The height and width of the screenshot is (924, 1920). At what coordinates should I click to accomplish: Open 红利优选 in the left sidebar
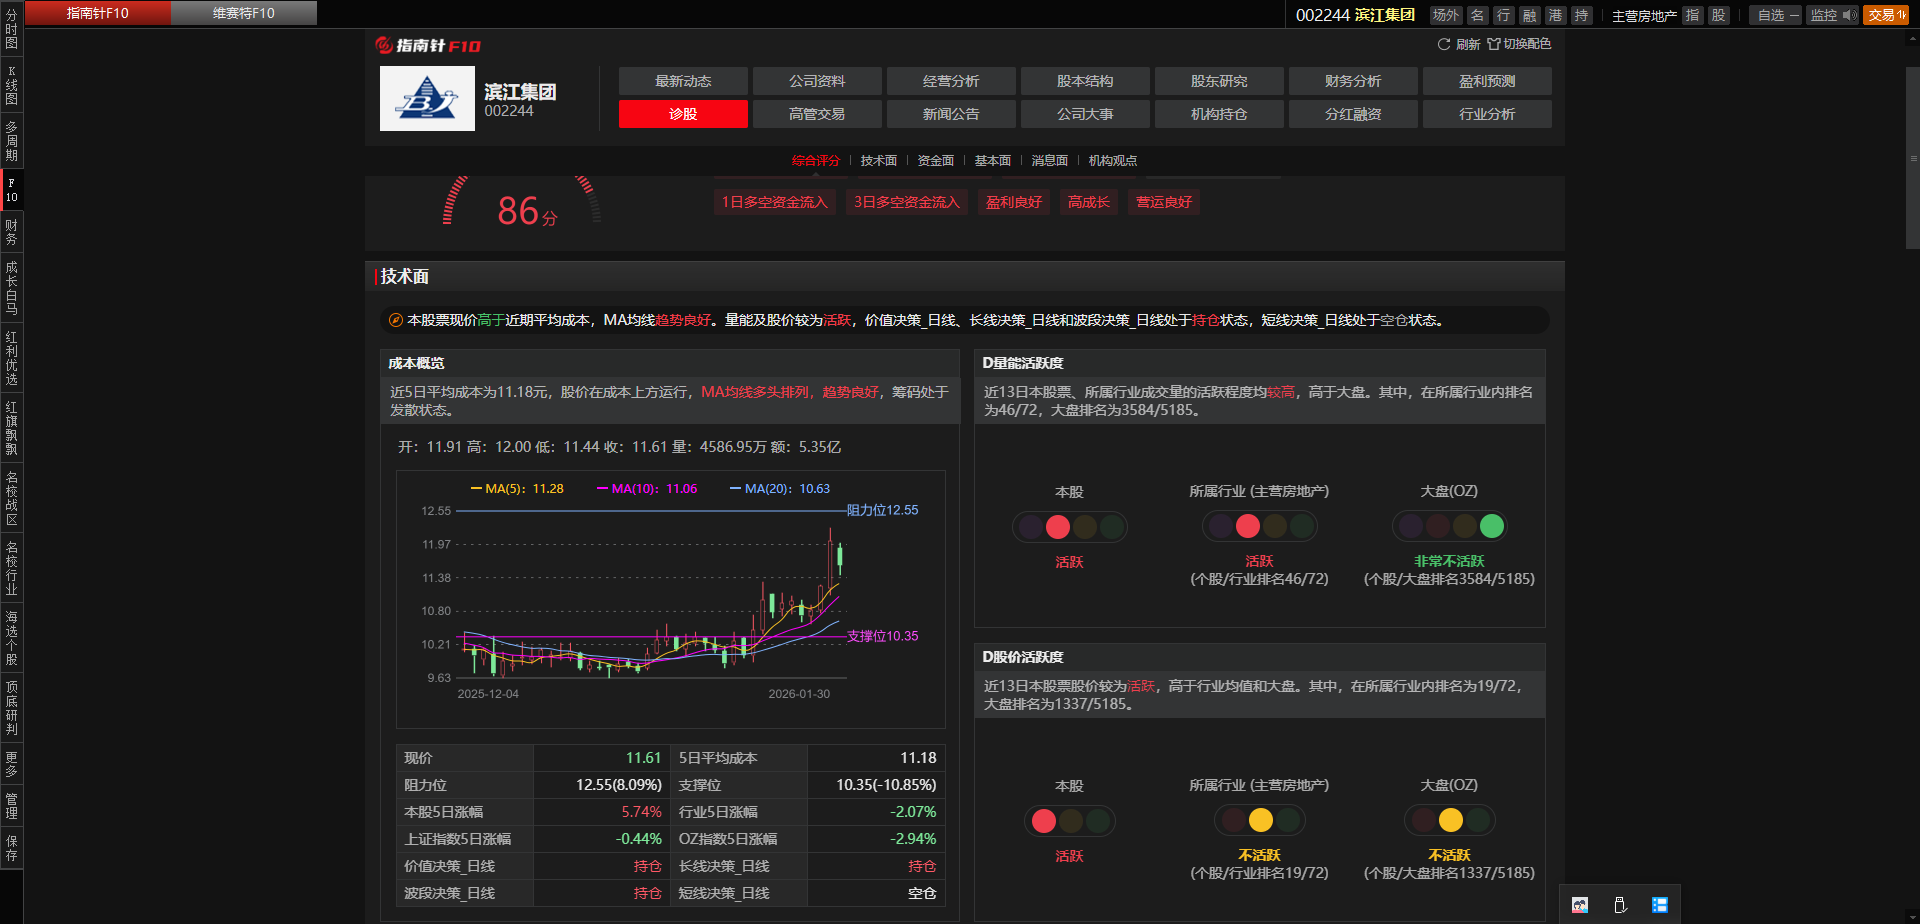12,358
